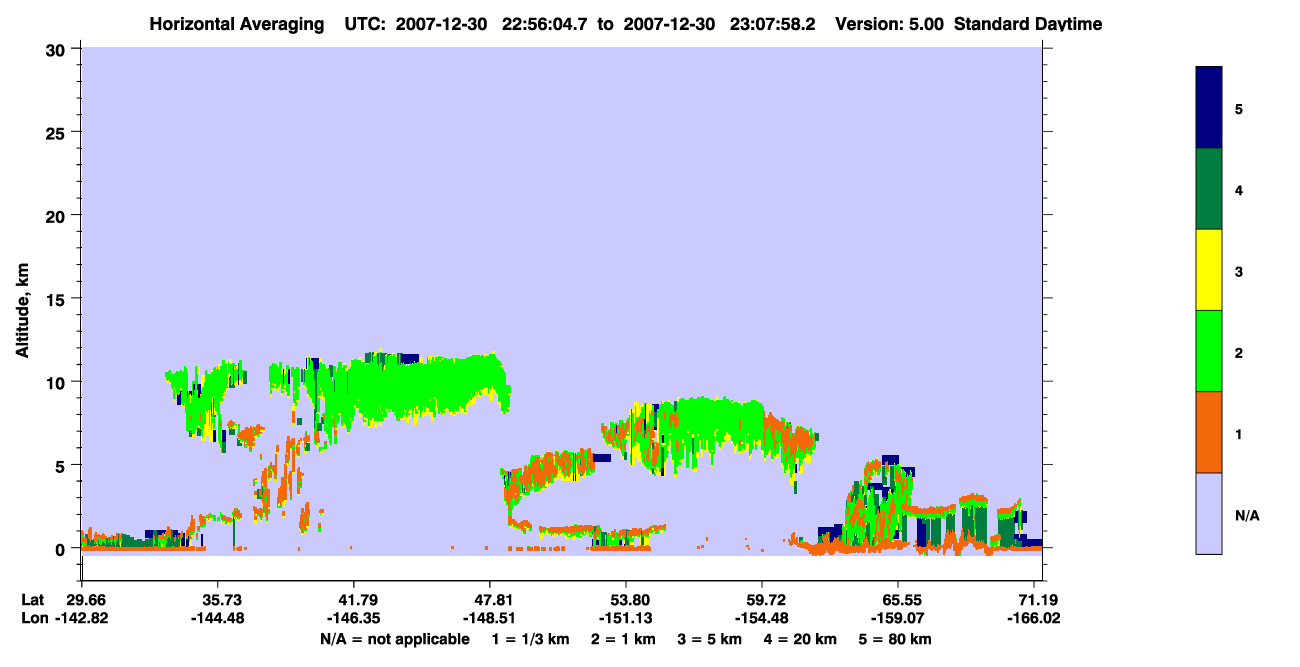Screen dimensions: 1300x667
Task: Click the y-axis tick label 15
Action: pos(58,299)
